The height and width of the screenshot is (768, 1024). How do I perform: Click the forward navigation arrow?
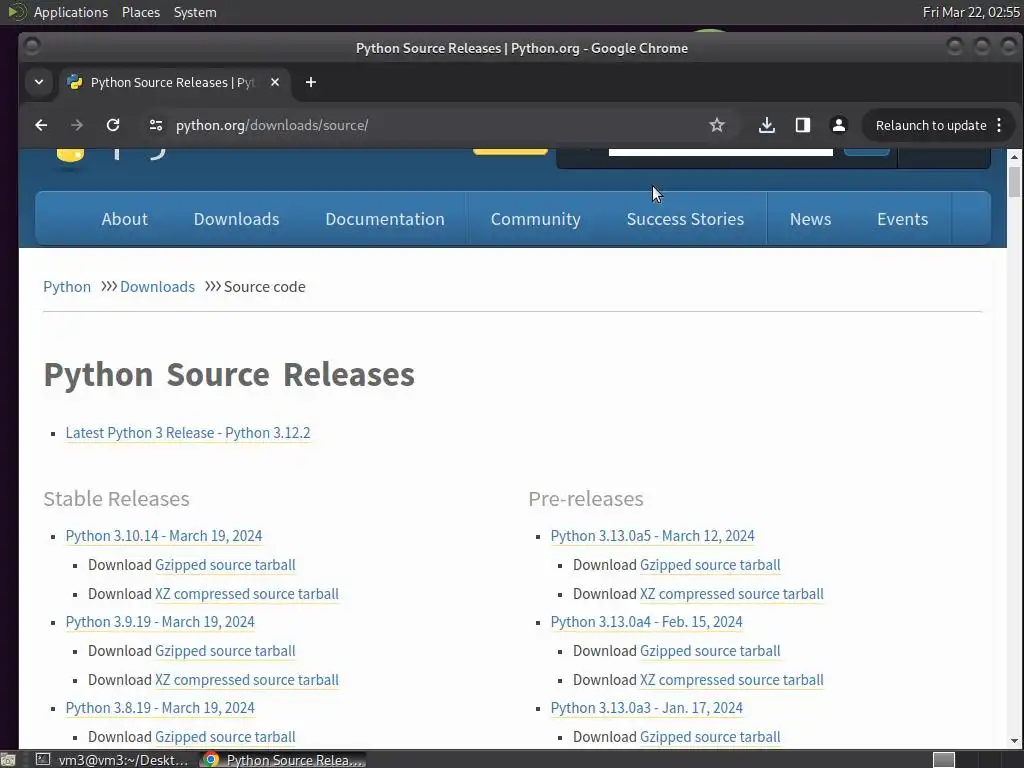(77, 125)
